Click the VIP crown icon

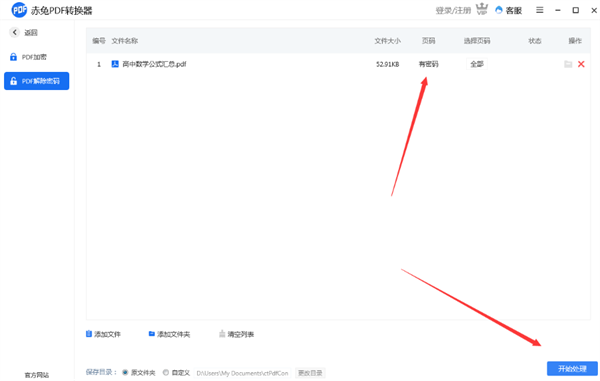tap(482, 9)
